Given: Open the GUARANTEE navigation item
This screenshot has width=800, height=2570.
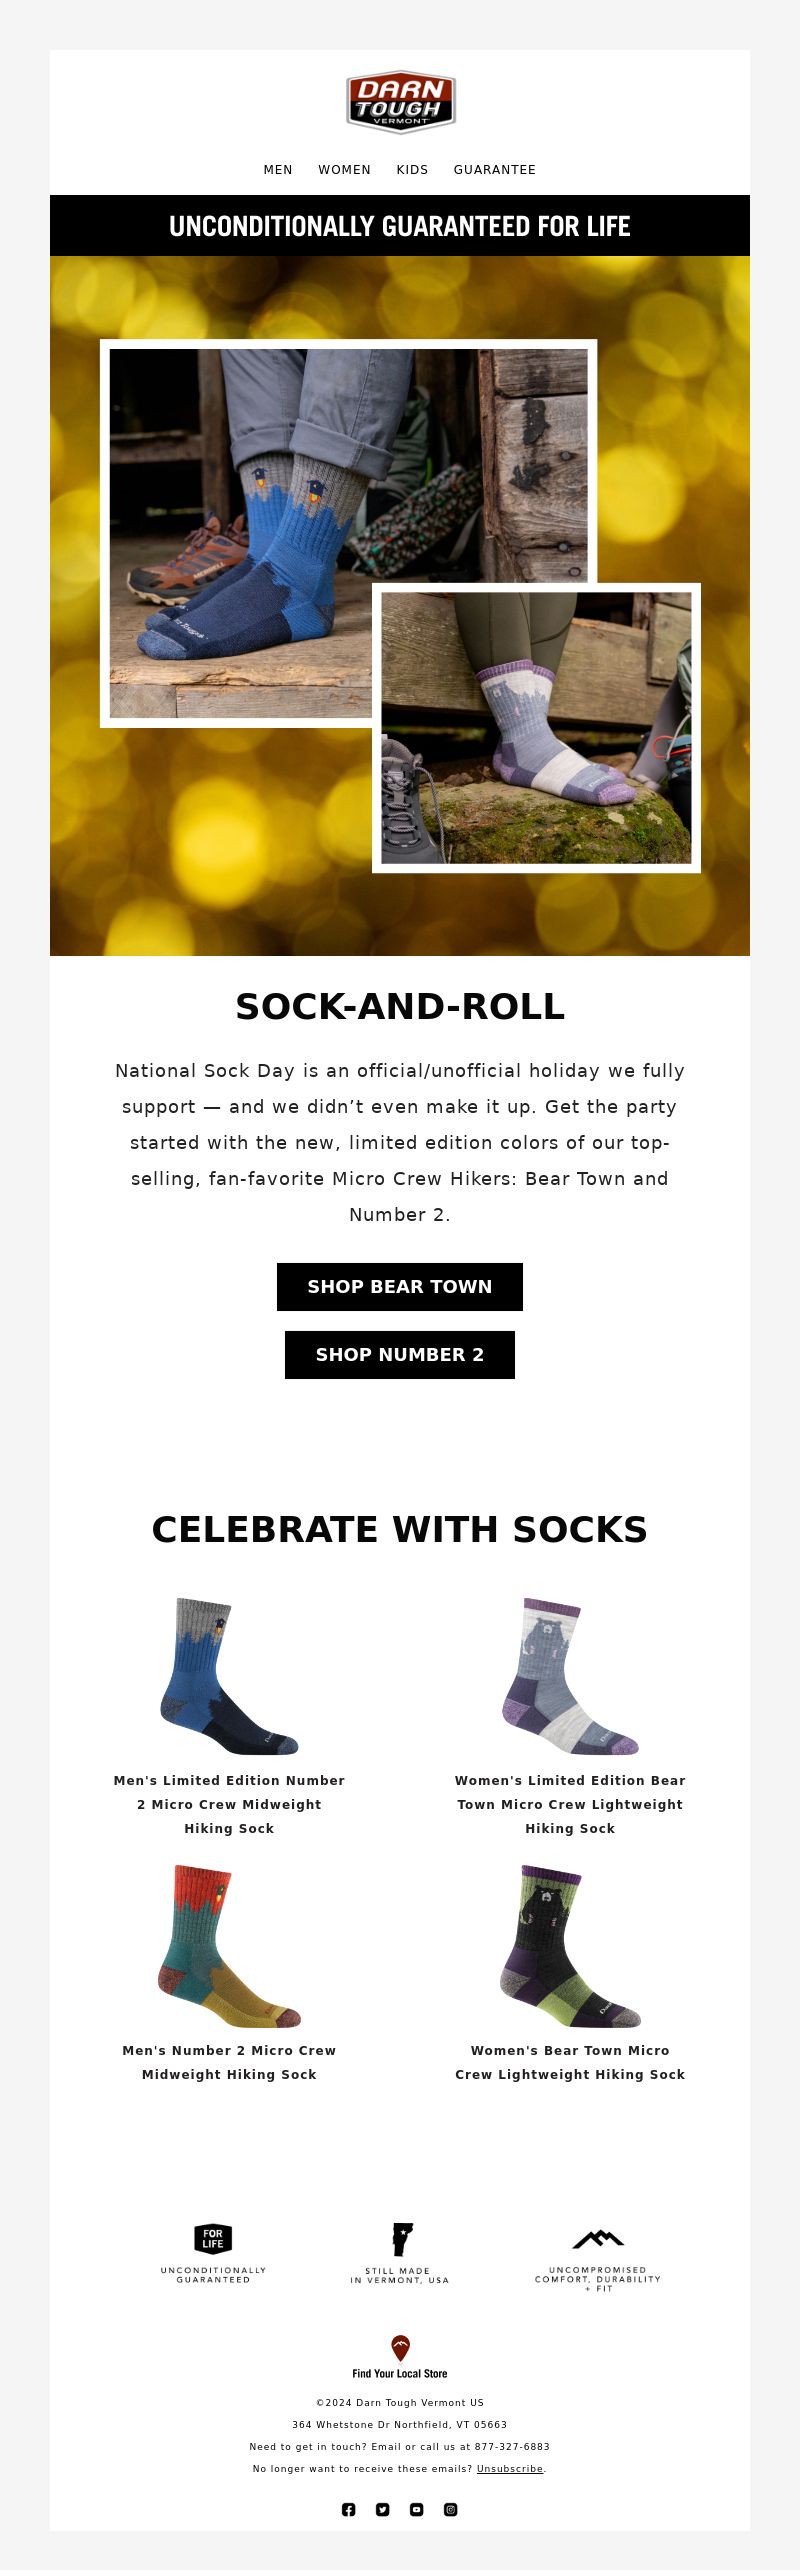Looking at the screenshot, I should point(495,170).
